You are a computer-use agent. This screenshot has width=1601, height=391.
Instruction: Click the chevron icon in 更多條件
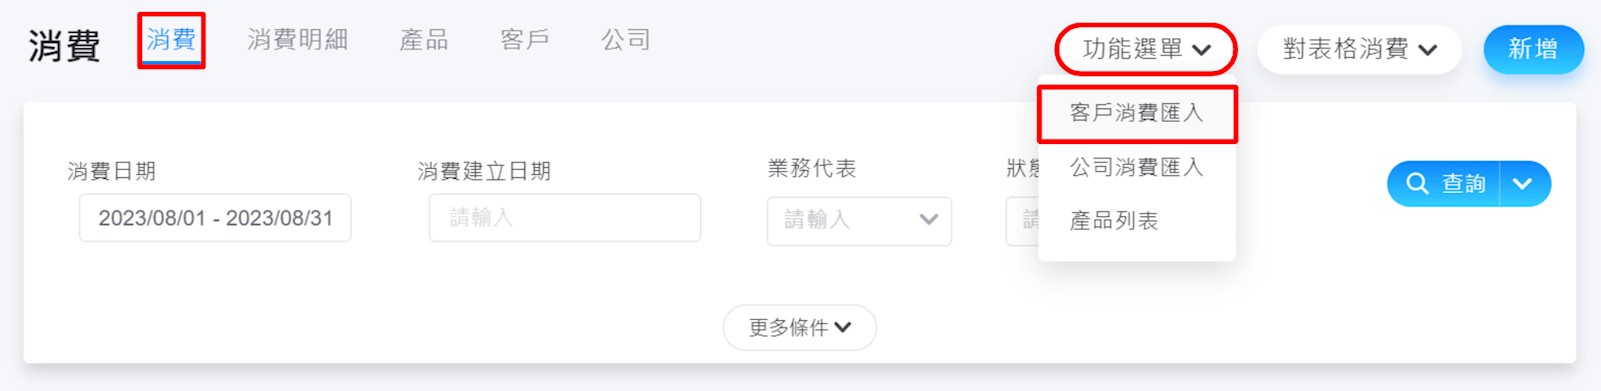[x=843, y=328]
